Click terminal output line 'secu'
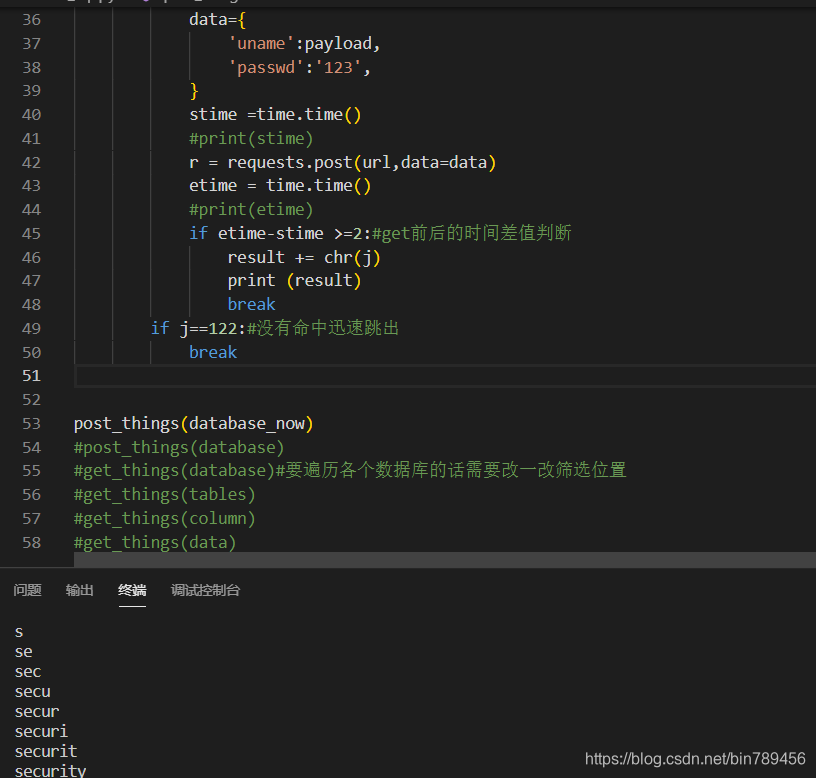This screenshot has width=816, height=778. [x=32, y=692]
